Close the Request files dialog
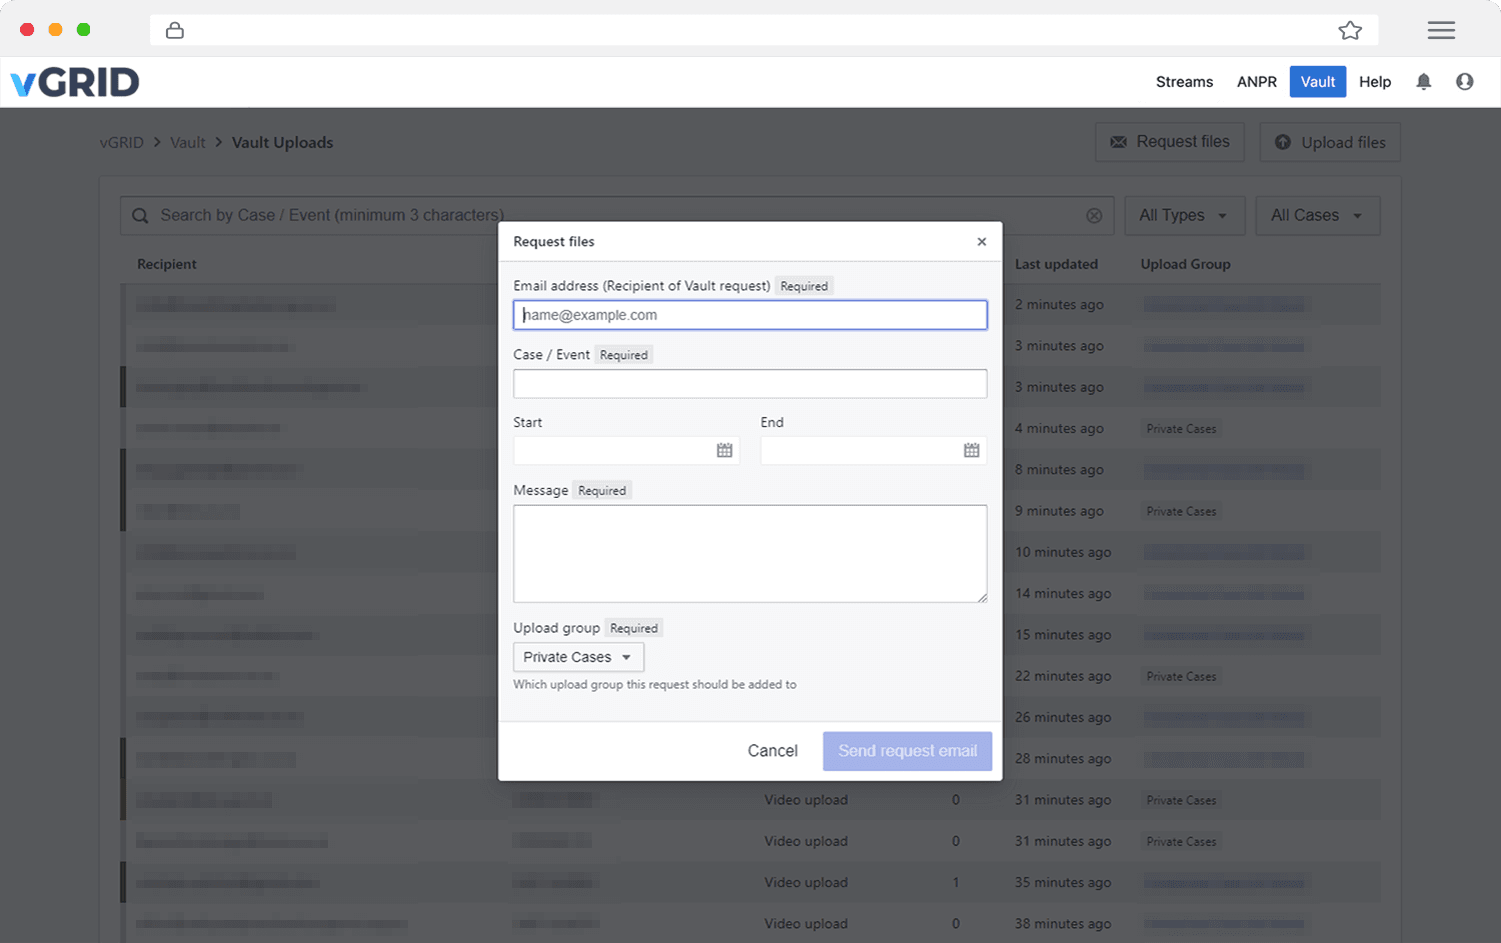This screenshot has width=1501, height=943. (x=981, y=242)
